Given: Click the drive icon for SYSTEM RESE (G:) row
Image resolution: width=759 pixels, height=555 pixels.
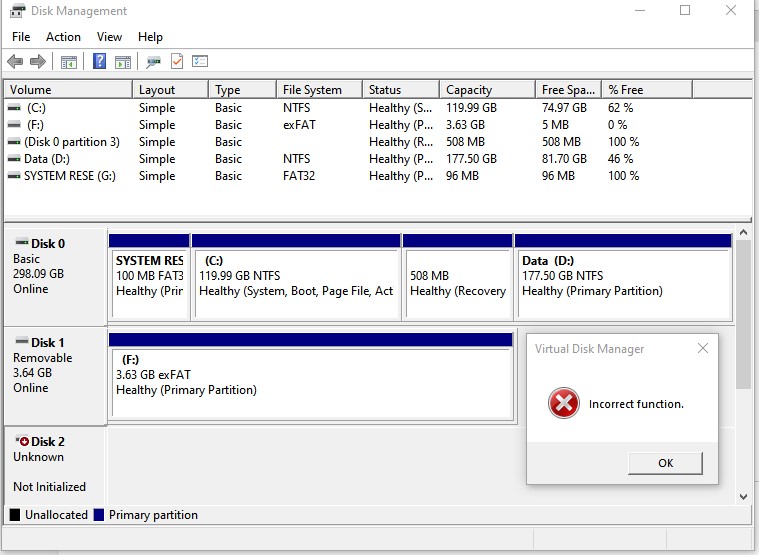Looking at the screenshot, I should click(15, 176).
